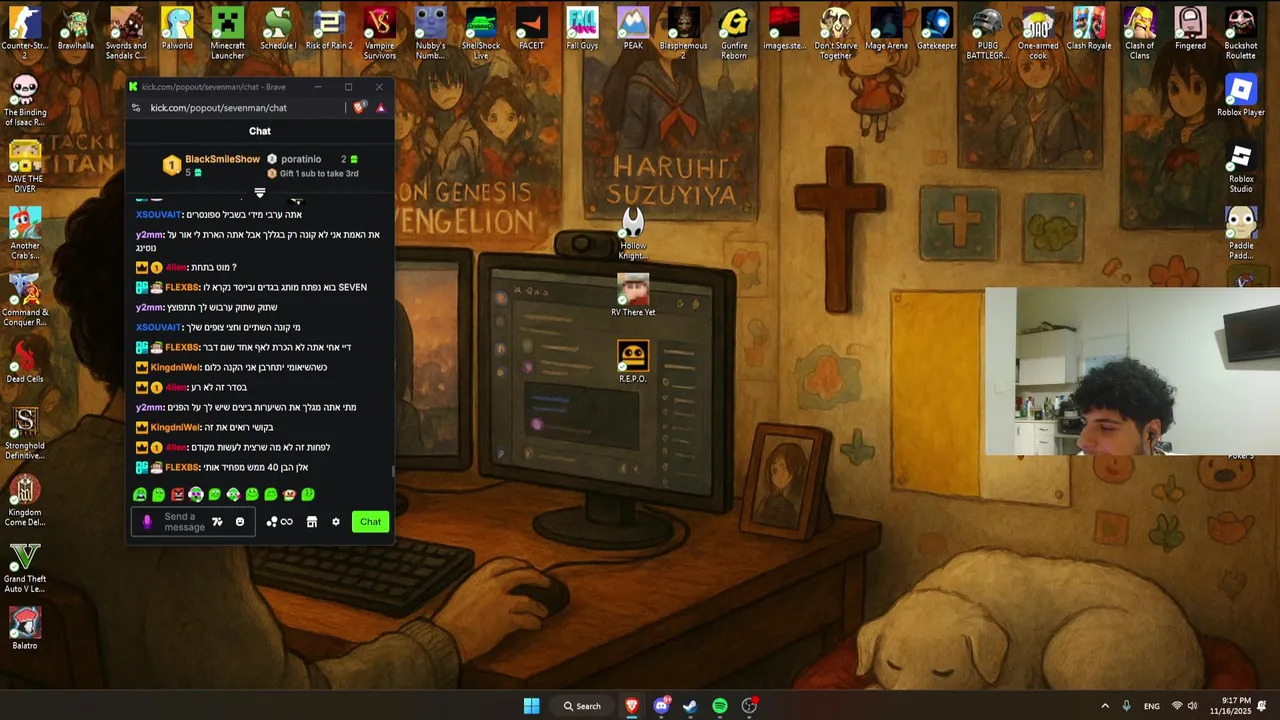Click the taskbar Search box
1280x720 pixels.
[x=582, y=706]
